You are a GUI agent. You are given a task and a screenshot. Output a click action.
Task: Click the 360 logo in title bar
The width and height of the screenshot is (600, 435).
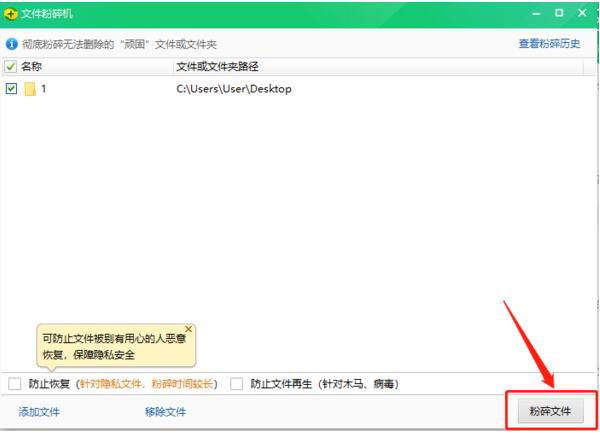11,14
